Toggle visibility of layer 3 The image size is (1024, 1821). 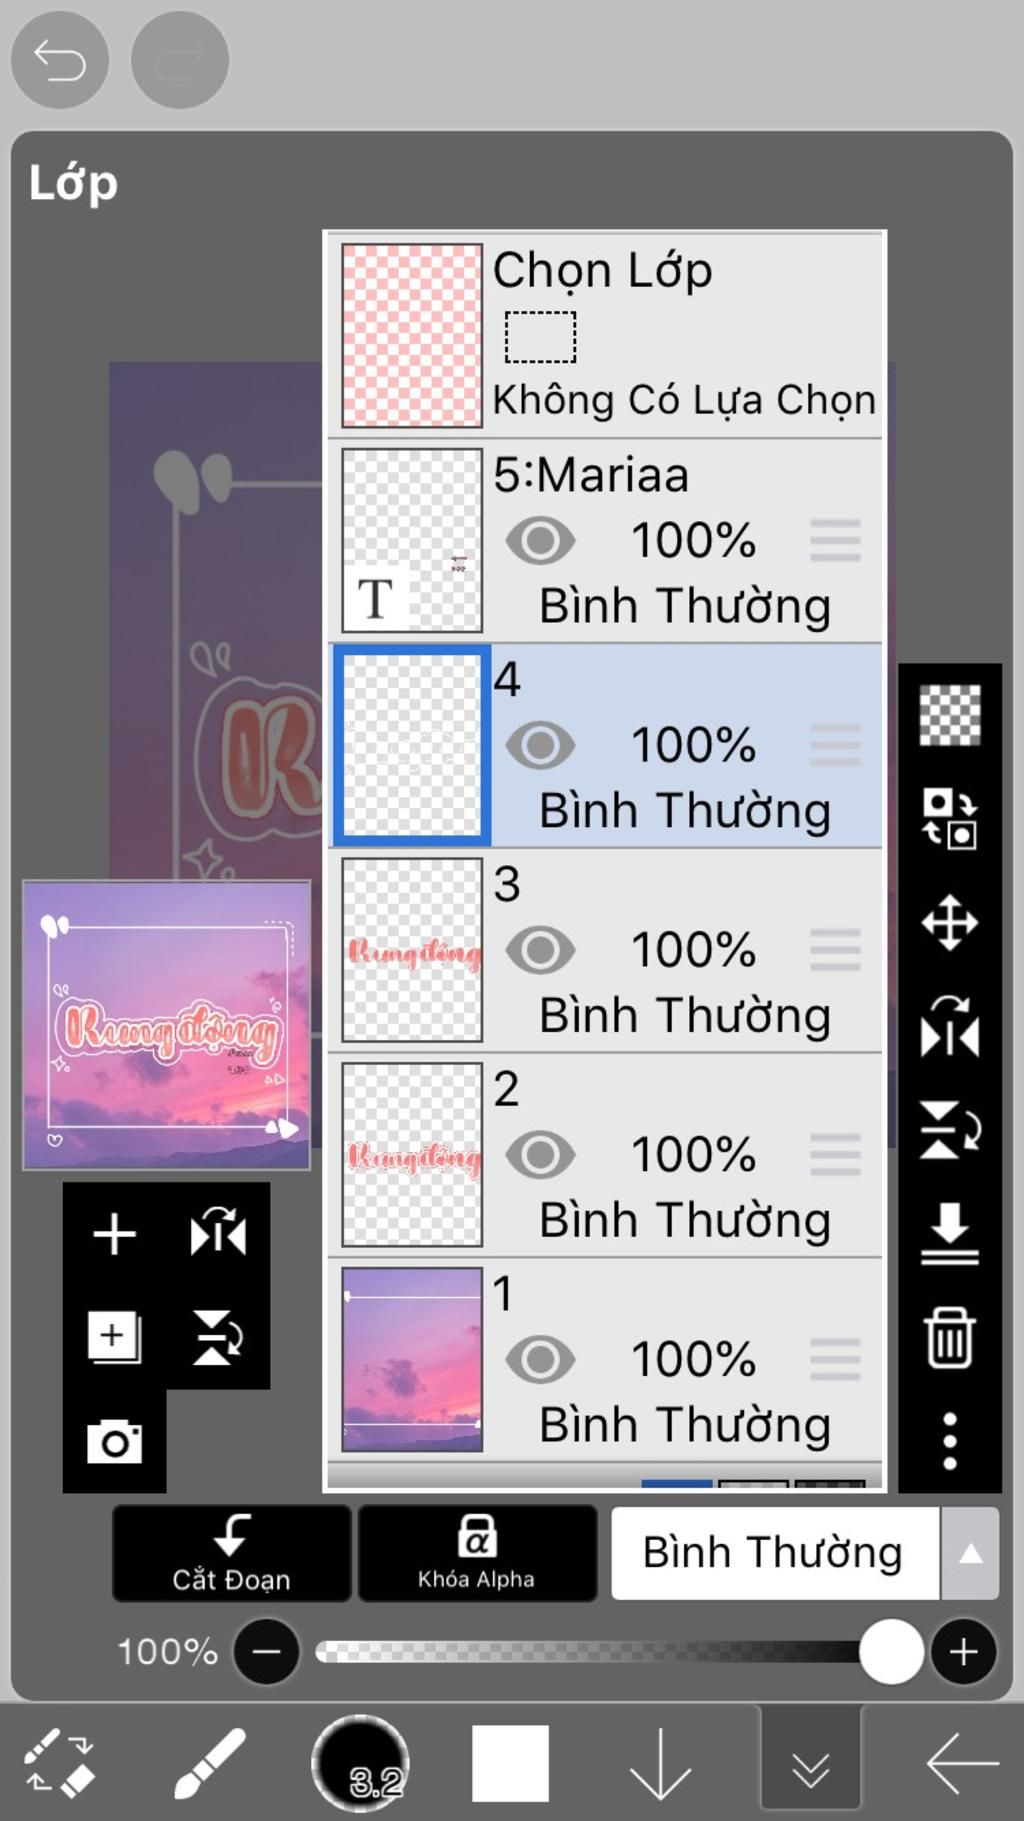[540, 950]
